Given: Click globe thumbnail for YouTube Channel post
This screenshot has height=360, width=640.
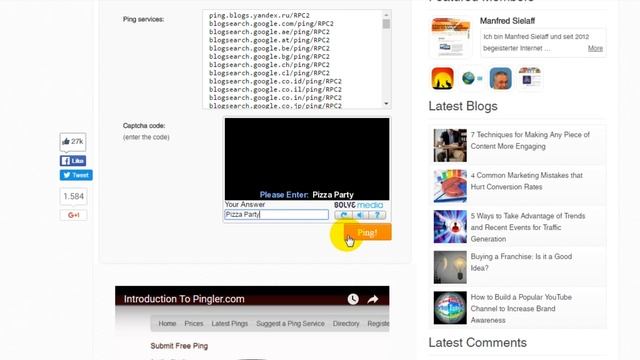Looking at the screenshot, I should [x=450, y=308].
